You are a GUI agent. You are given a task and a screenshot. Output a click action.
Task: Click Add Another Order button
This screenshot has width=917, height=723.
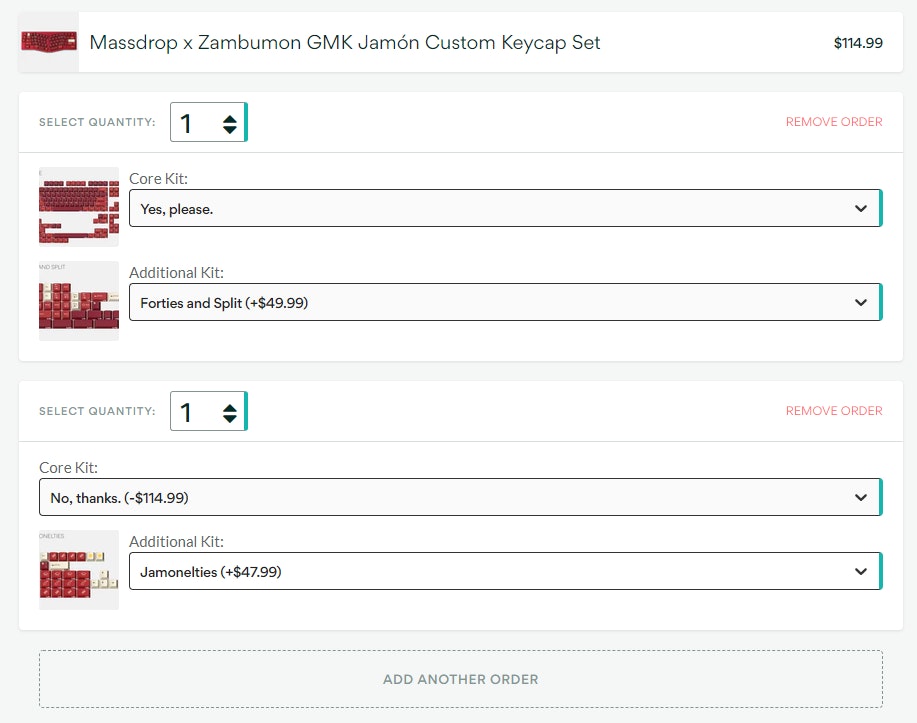460,679
